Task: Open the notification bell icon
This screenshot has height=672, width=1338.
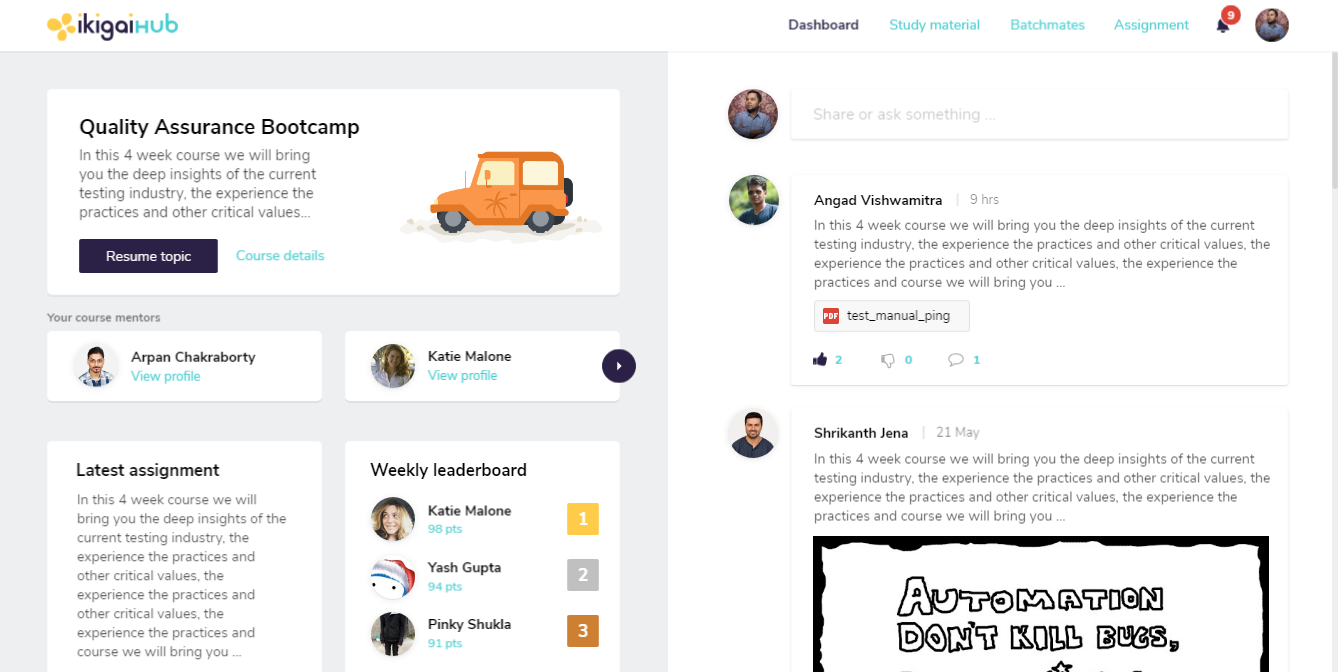Action: click(x=1222, y=26)
